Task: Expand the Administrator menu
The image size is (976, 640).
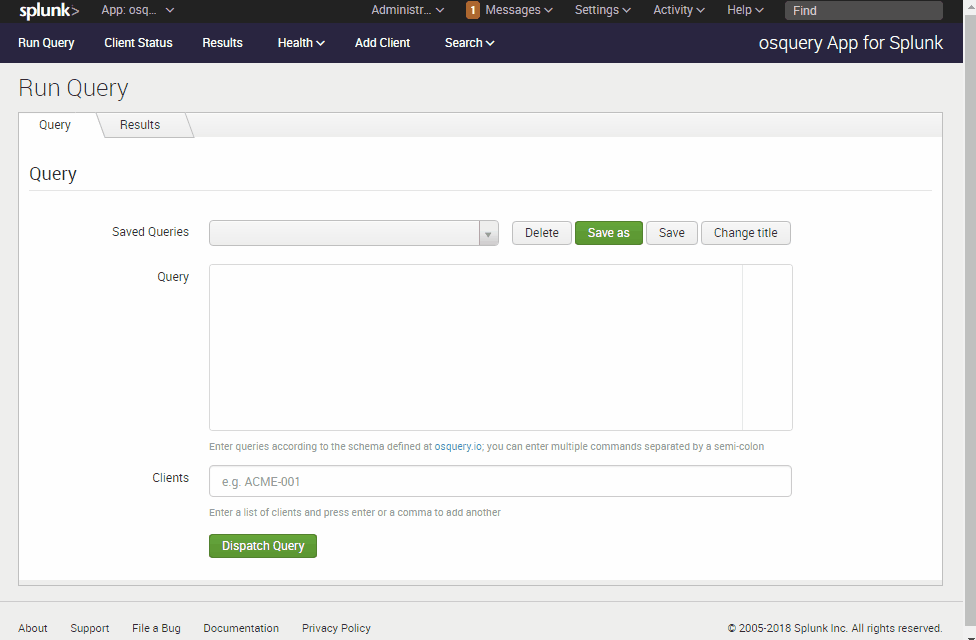Action: [x=408, y=10]
